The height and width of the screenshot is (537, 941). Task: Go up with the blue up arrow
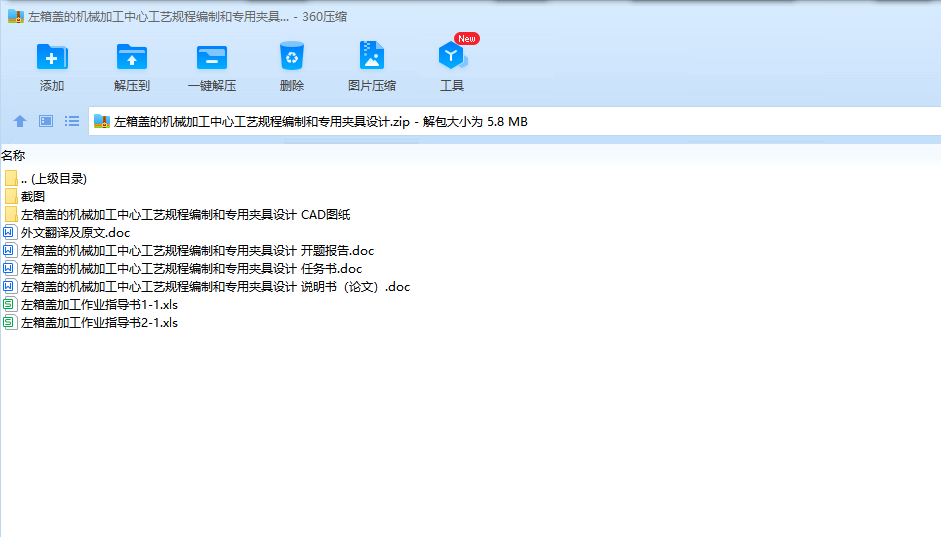pos(20,121)
